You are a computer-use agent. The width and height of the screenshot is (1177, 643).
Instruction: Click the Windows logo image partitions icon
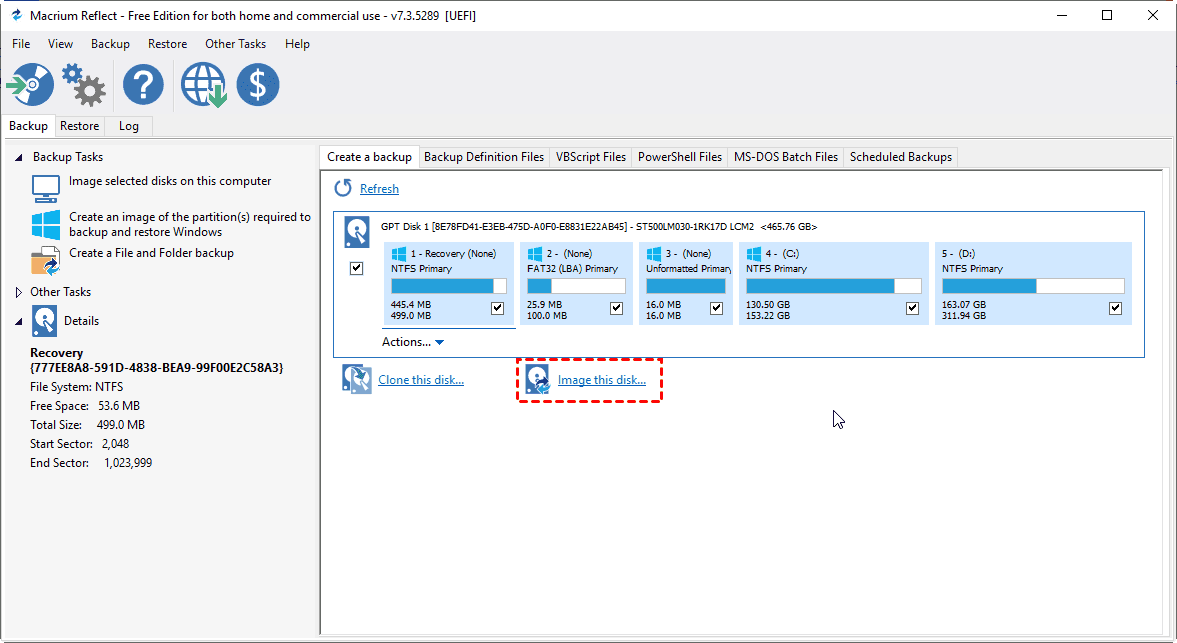46,224
